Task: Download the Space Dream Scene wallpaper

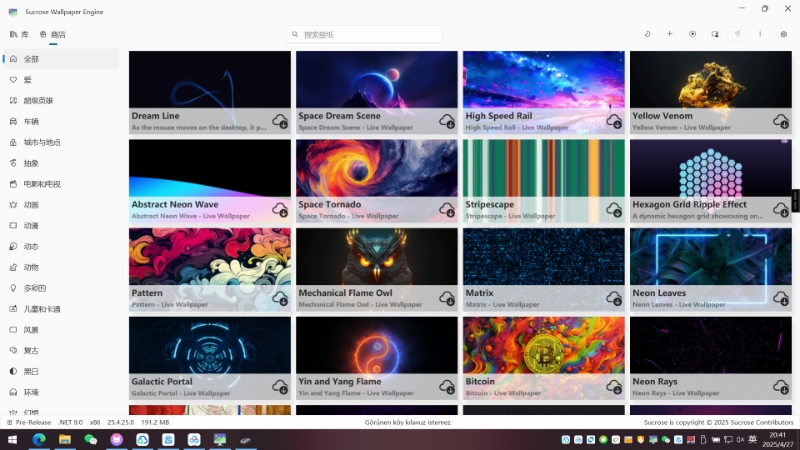Action: pyautogui.click(x=447, y=121)
